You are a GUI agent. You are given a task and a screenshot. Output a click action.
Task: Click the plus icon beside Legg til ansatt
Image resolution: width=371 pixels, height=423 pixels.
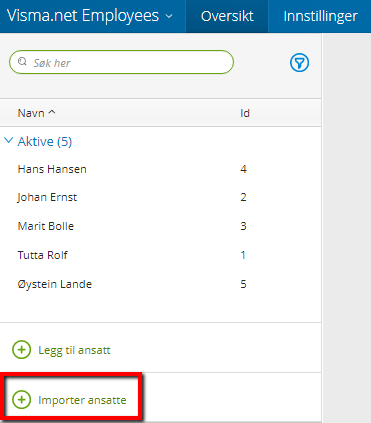tap(22, 350)
